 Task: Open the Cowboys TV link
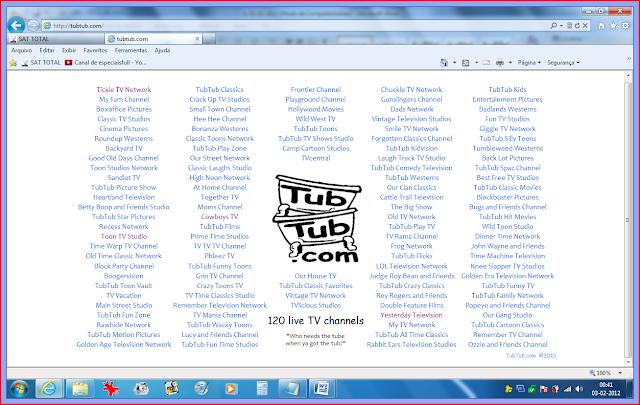click(220, 217)
